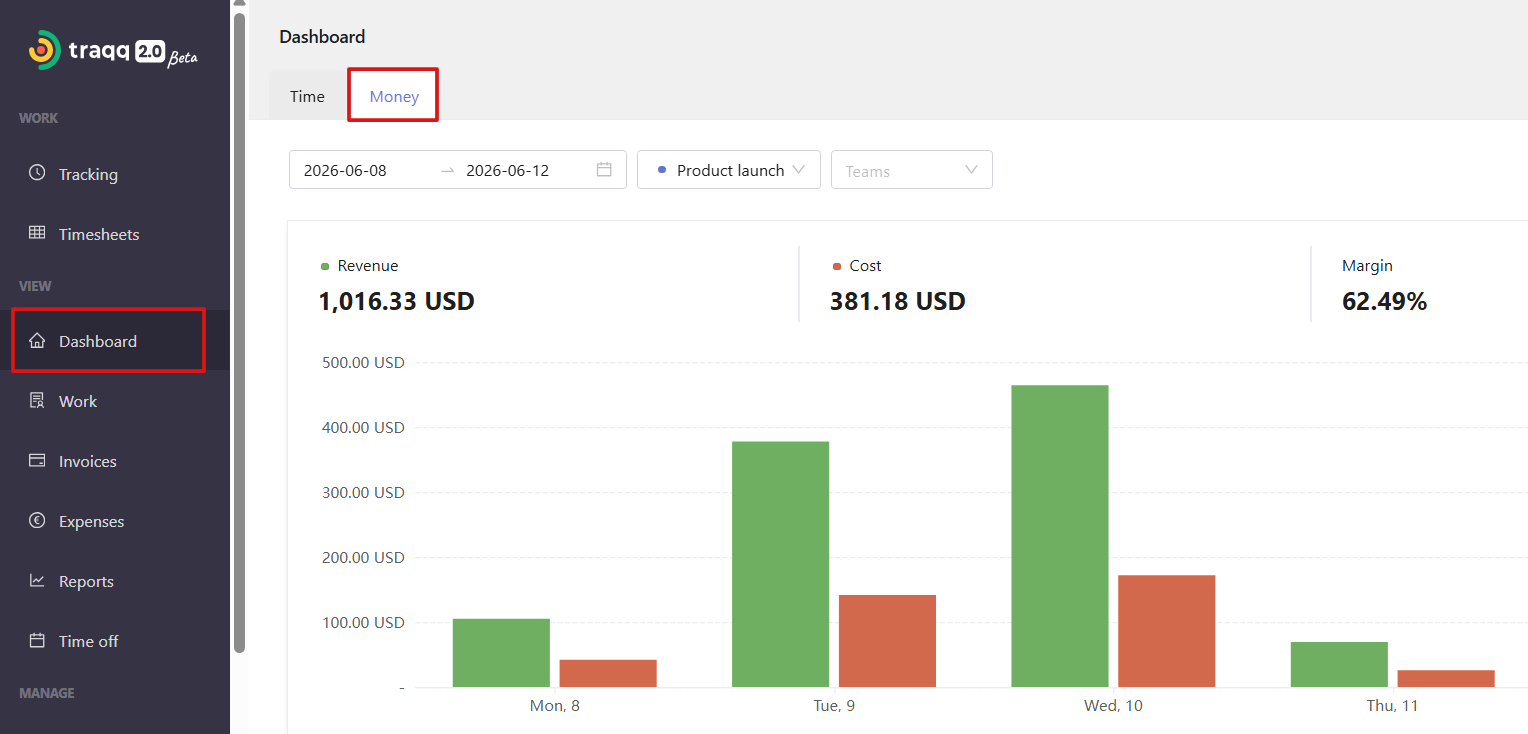The image size is (1528, 734).
Task: Click the Work sidebar icon
Action: (37, 401)
